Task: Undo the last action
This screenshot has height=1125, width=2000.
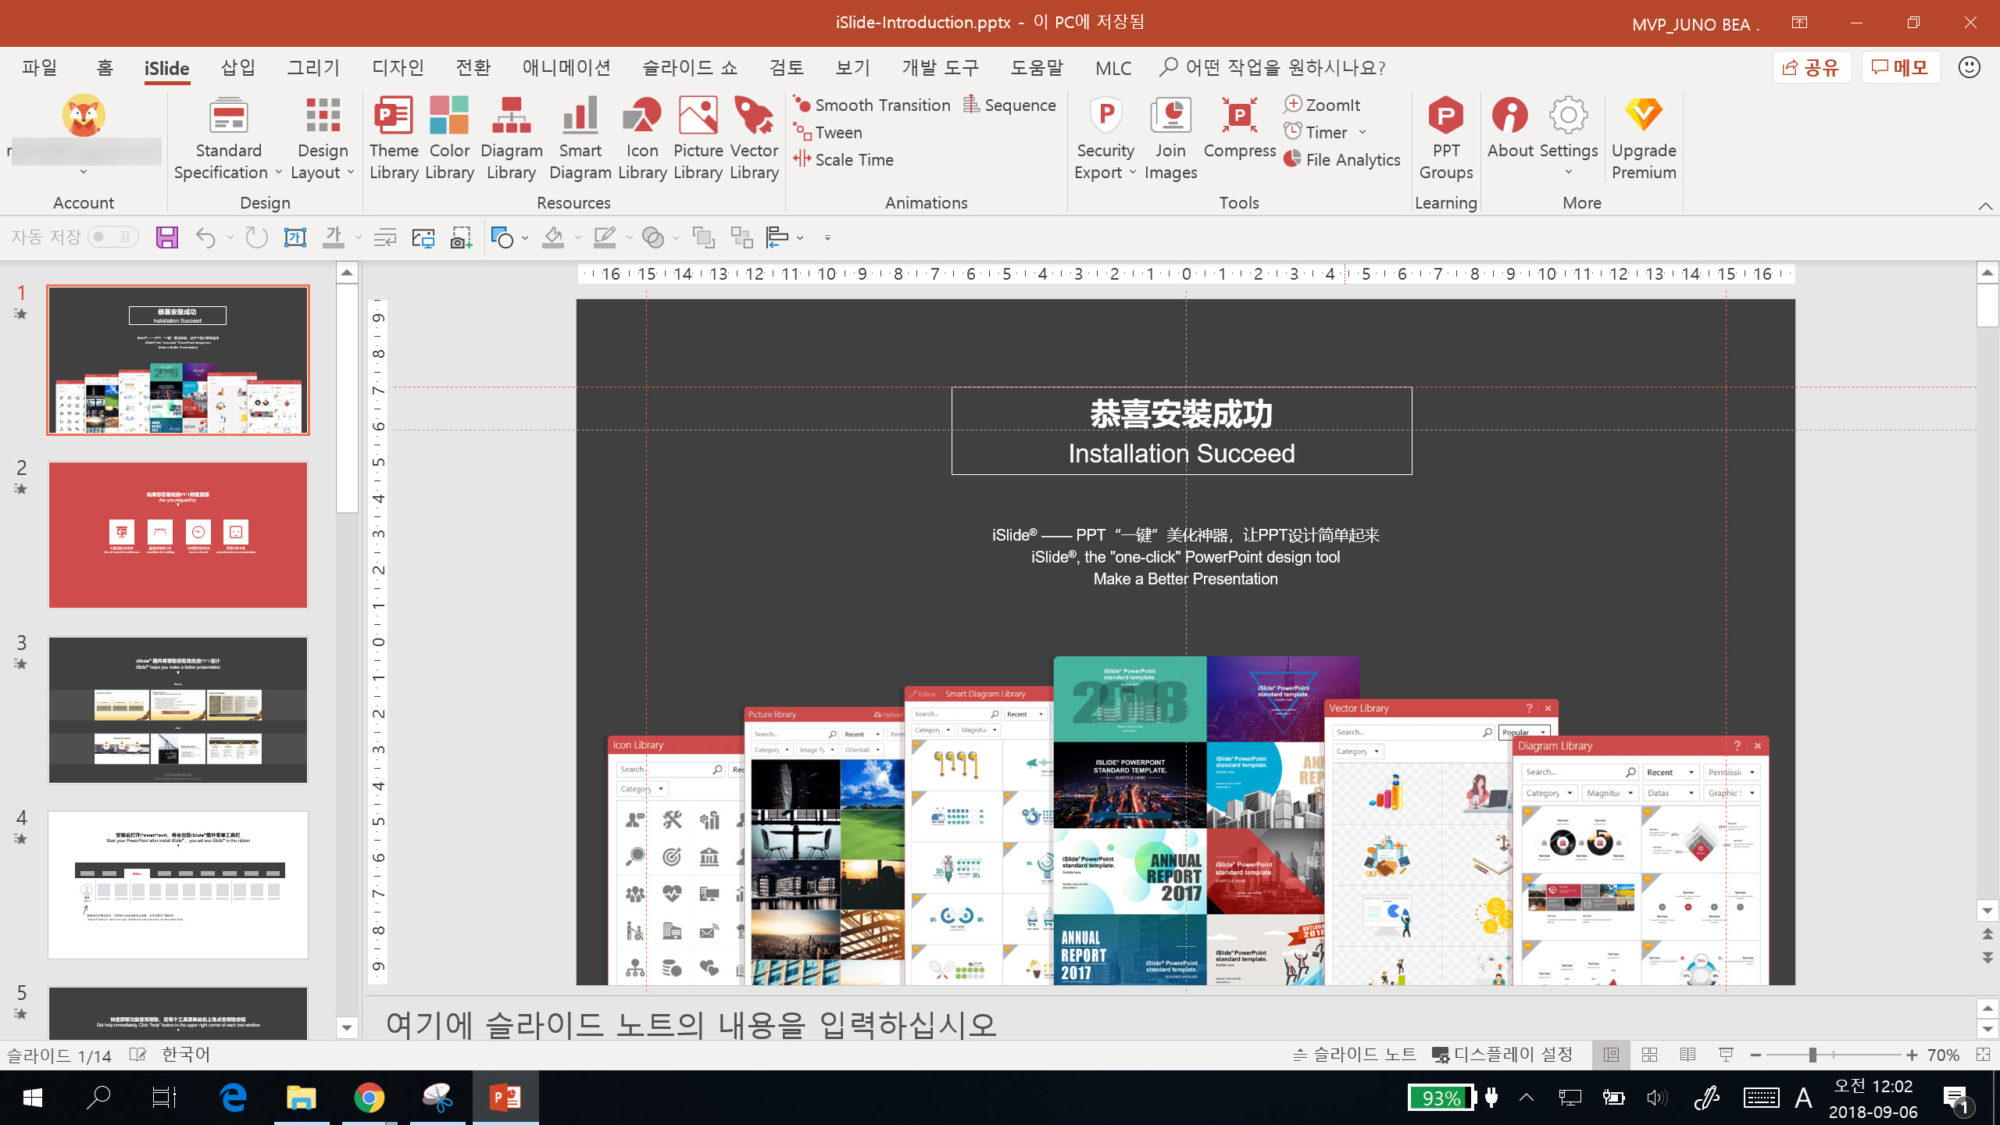Action: click(205, 237)
